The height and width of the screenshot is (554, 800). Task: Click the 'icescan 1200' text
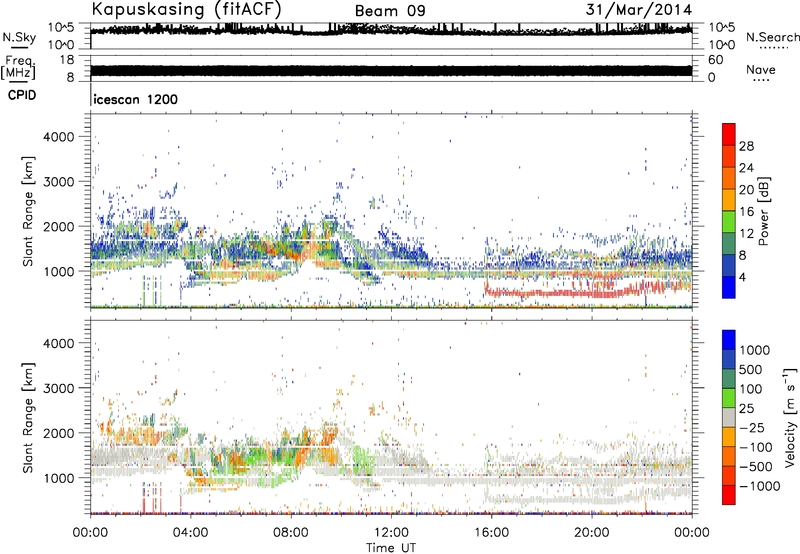[x=136, y=99]
